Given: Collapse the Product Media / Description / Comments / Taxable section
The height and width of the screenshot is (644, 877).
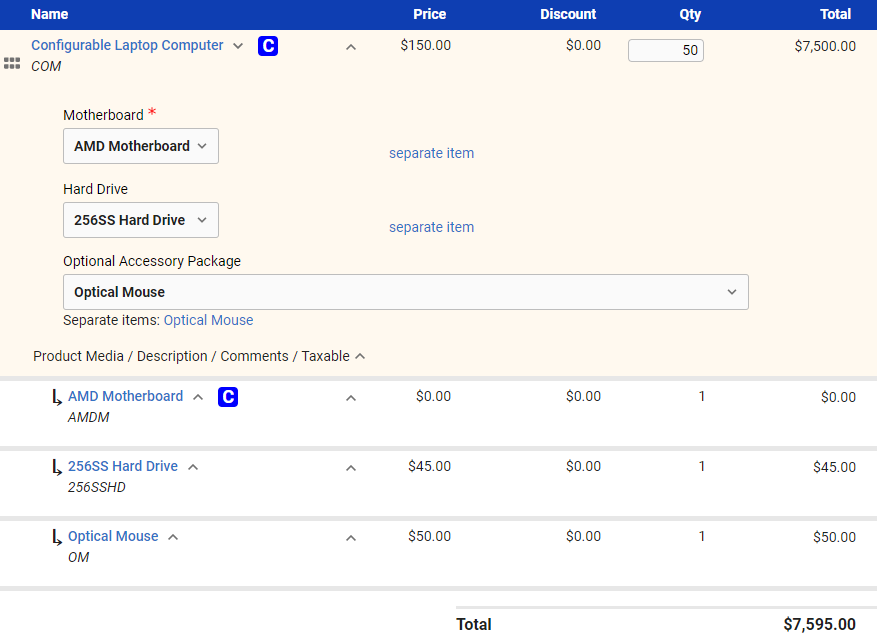Looking at the screenshot, I should (357, 356).
